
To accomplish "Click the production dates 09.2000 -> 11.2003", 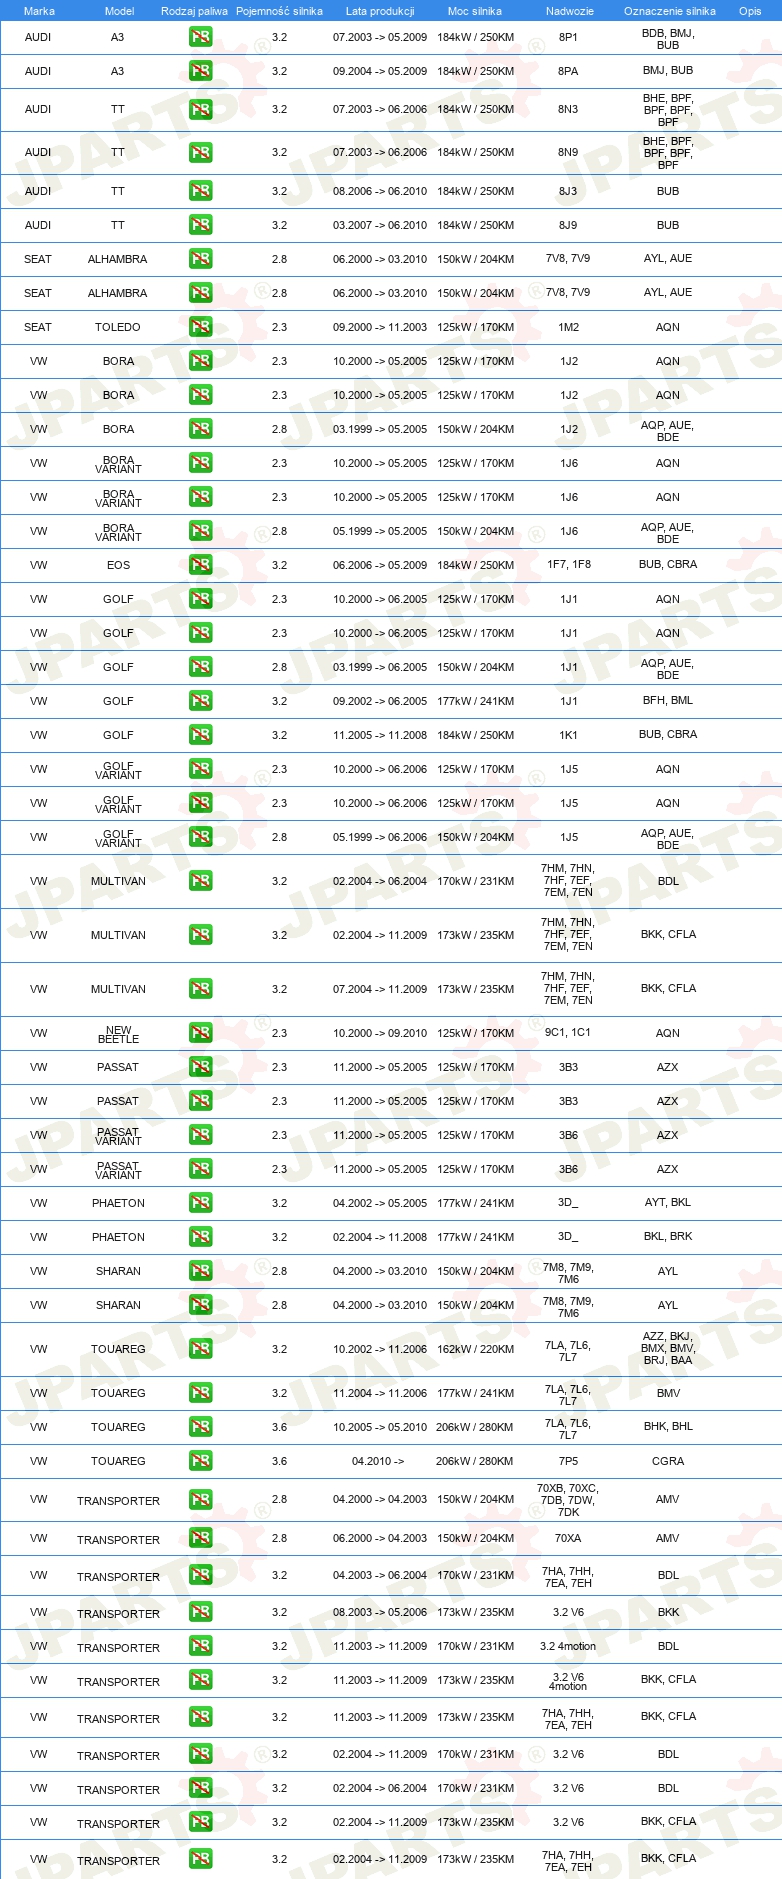I will pos(380,327).
